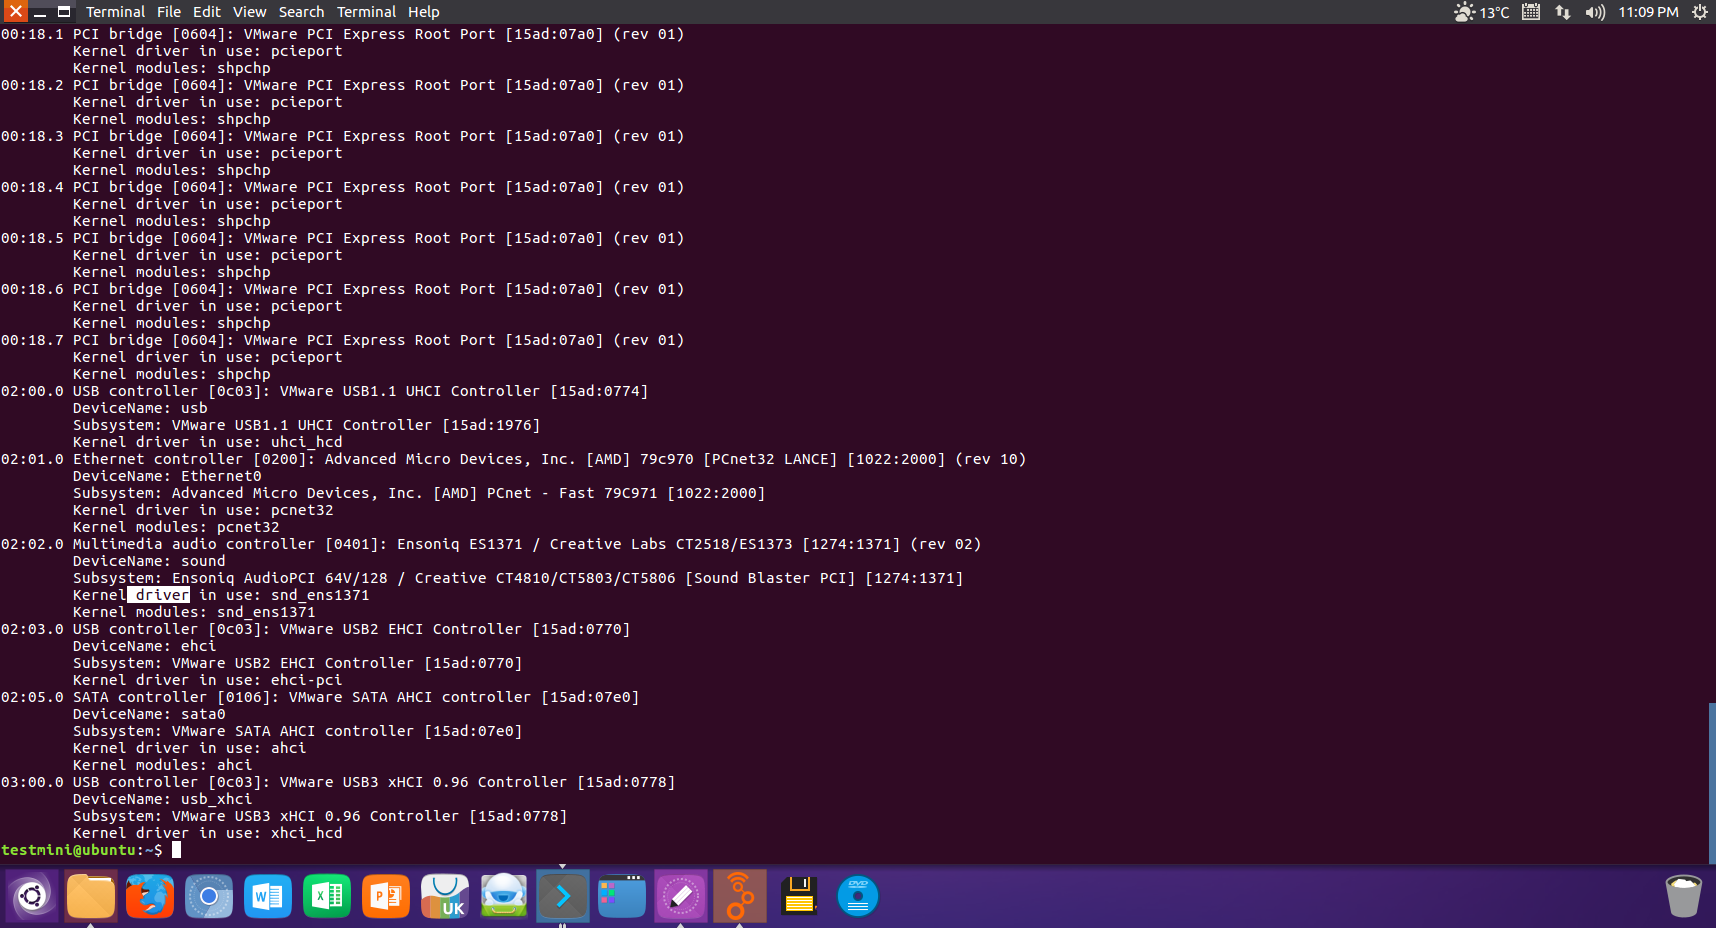Launch Chromium browser from the dock
Viewport: 1716px width, 928px height.
tap(209, 896)
